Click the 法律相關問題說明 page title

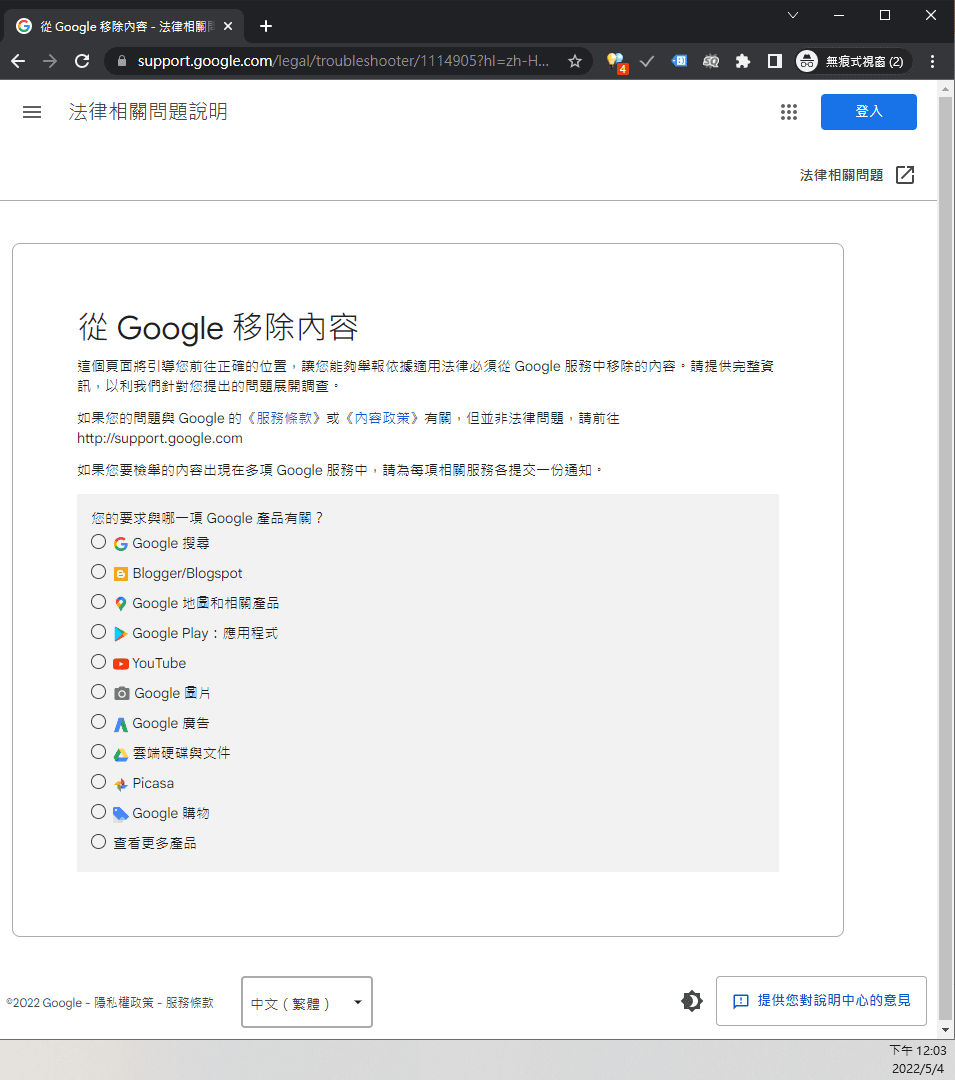pos(148,112)
